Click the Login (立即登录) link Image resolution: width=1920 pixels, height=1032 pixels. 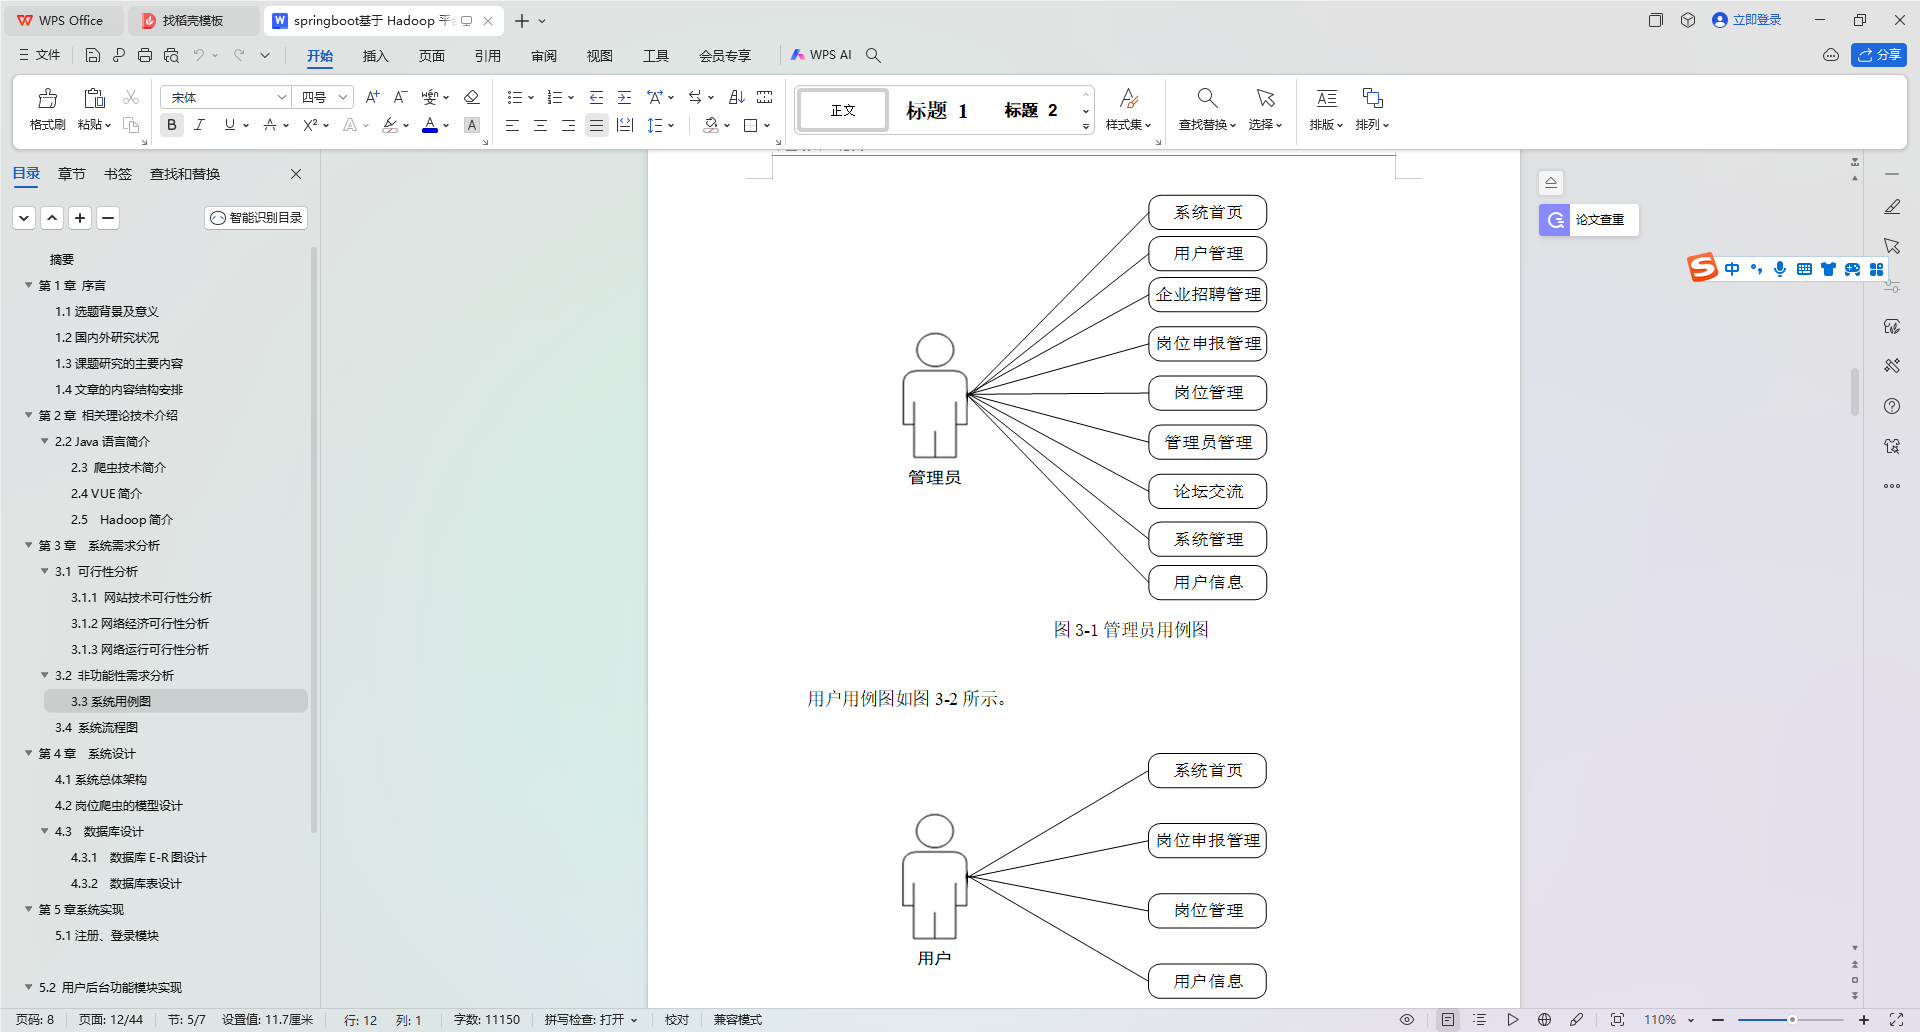tap(1747, 20)
